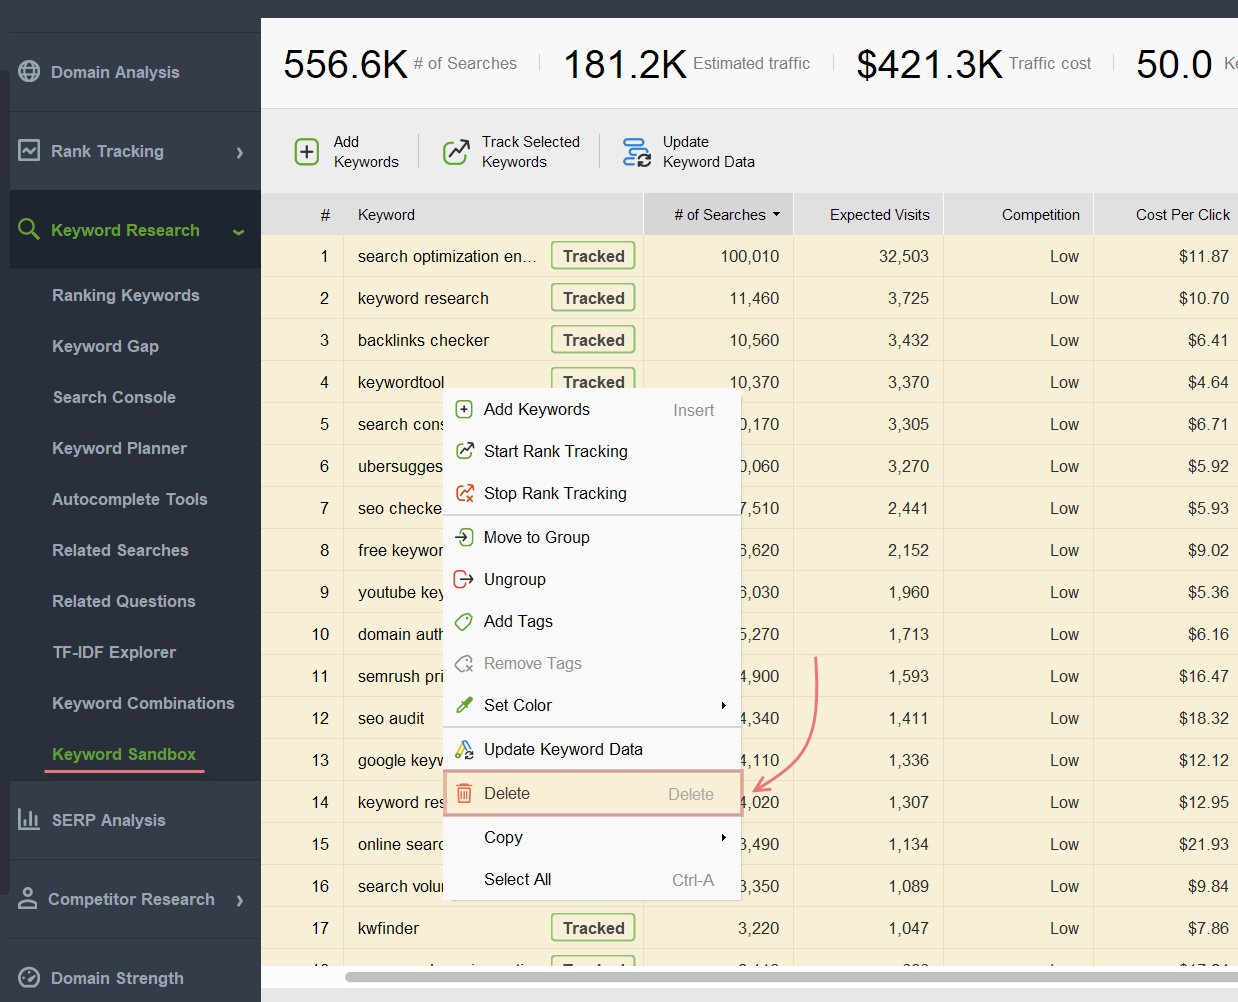The height and width of the screenshot is (1002, 1238).
Task: Open Competitor Research via its sidebar icon
Action: click(x=28, y=899)
